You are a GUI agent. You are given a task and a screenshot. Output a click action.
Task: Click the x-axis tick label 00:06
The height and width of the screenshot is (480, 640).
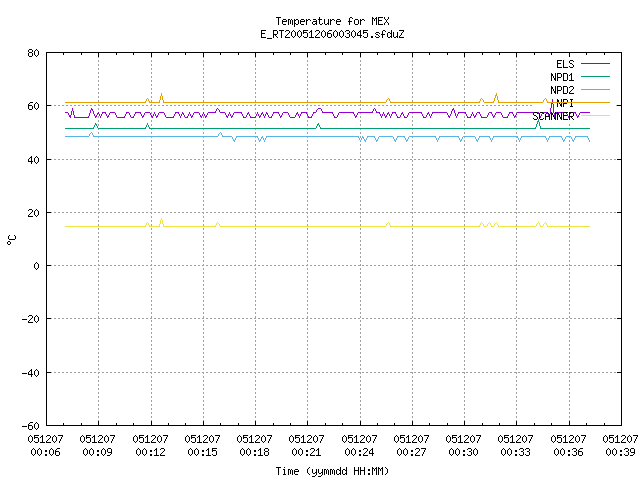(45, 452)
